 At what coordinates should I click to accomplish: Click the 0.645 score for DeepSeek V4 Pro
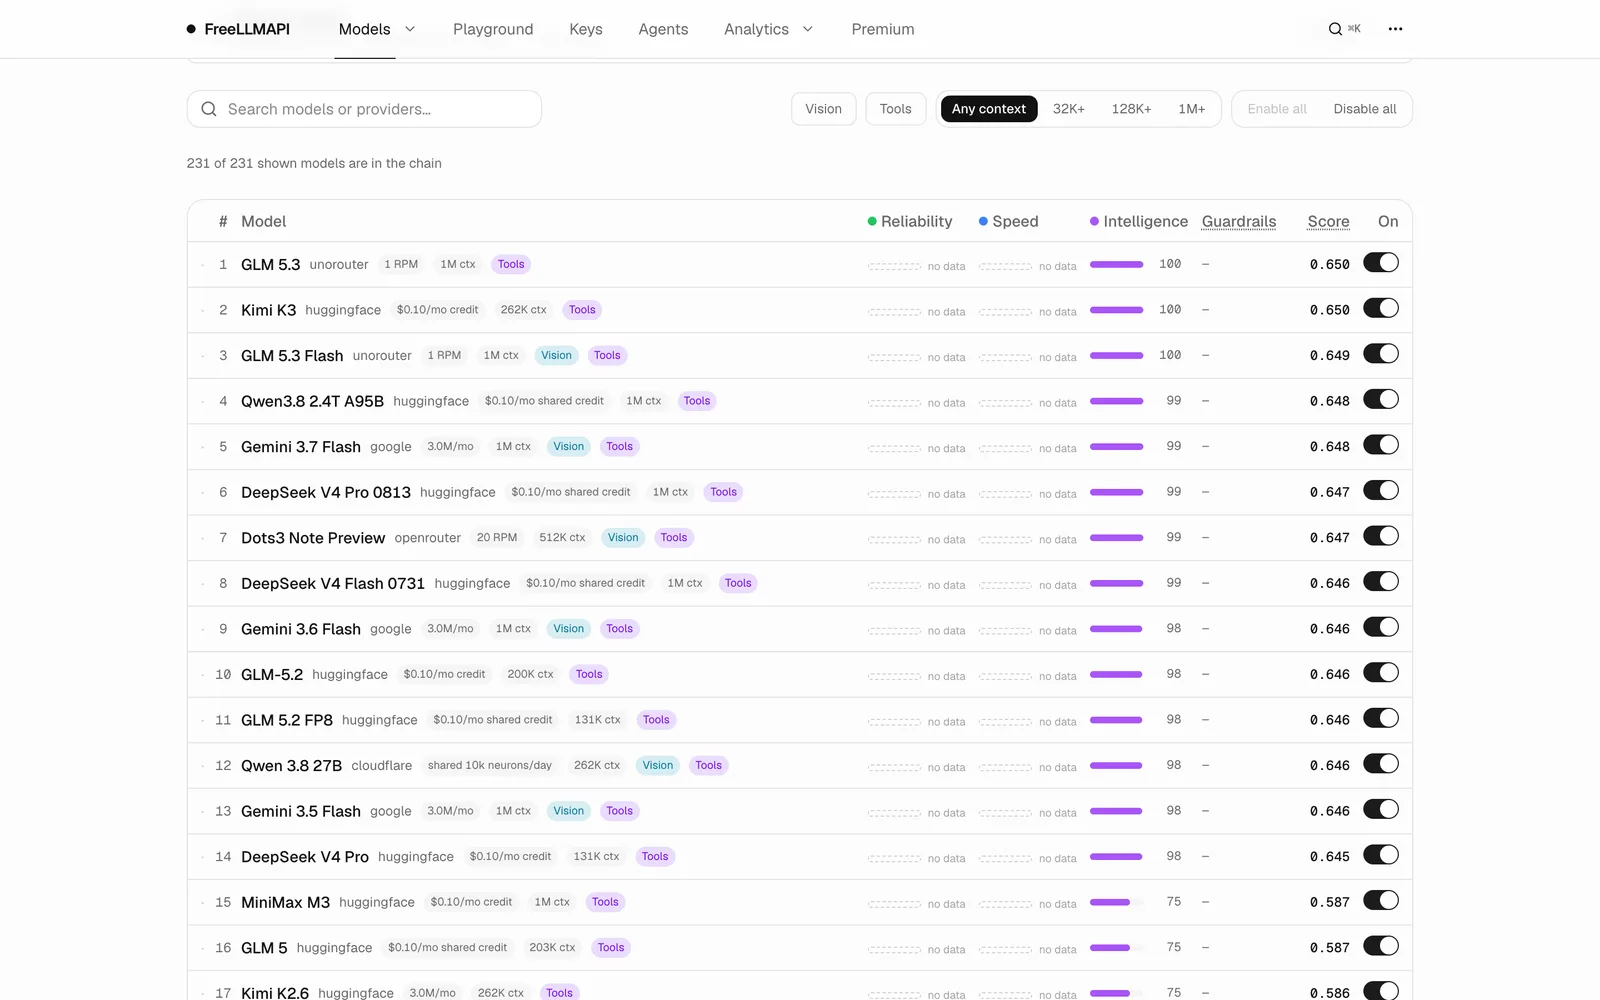1330,857
